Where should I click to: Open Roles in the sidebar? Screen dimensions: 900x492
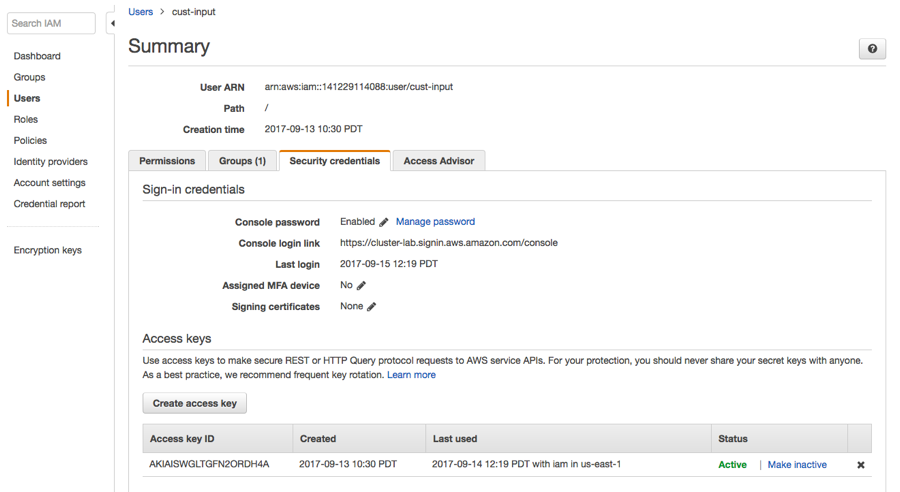(26, 119)
